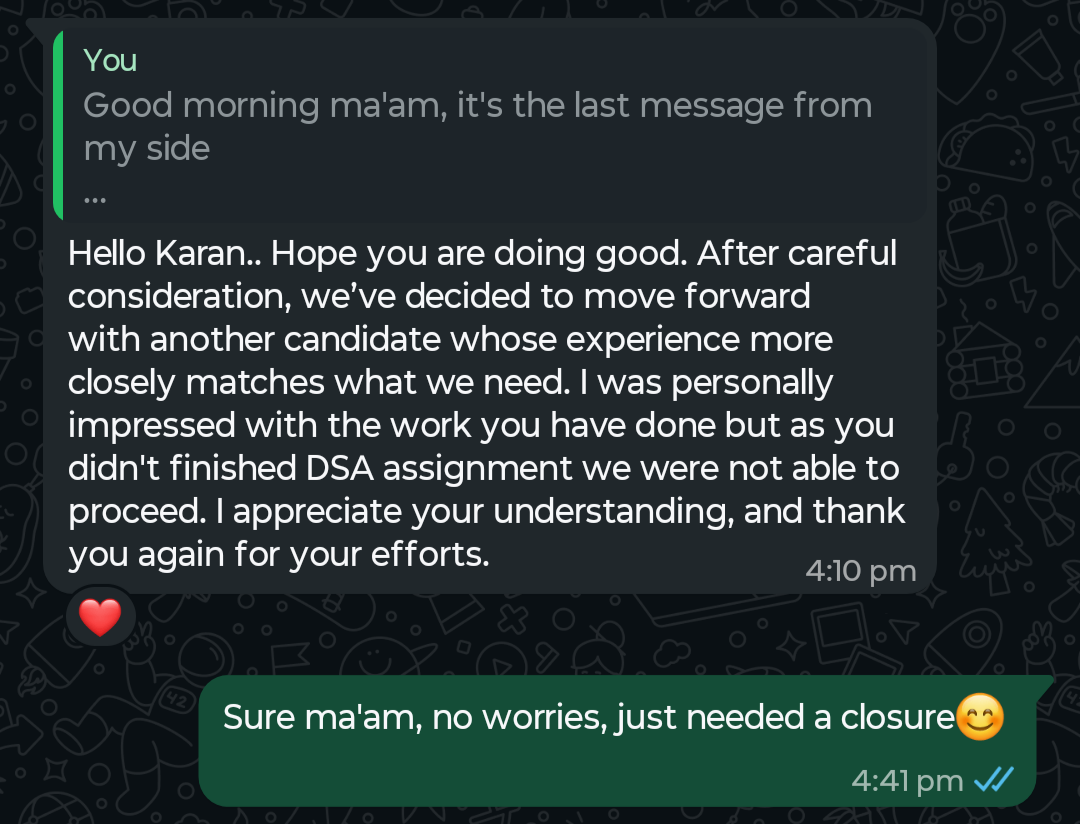Click the word "closure" in sent message
Viewport: 1080px width, 824px height.
click(897, 718)
